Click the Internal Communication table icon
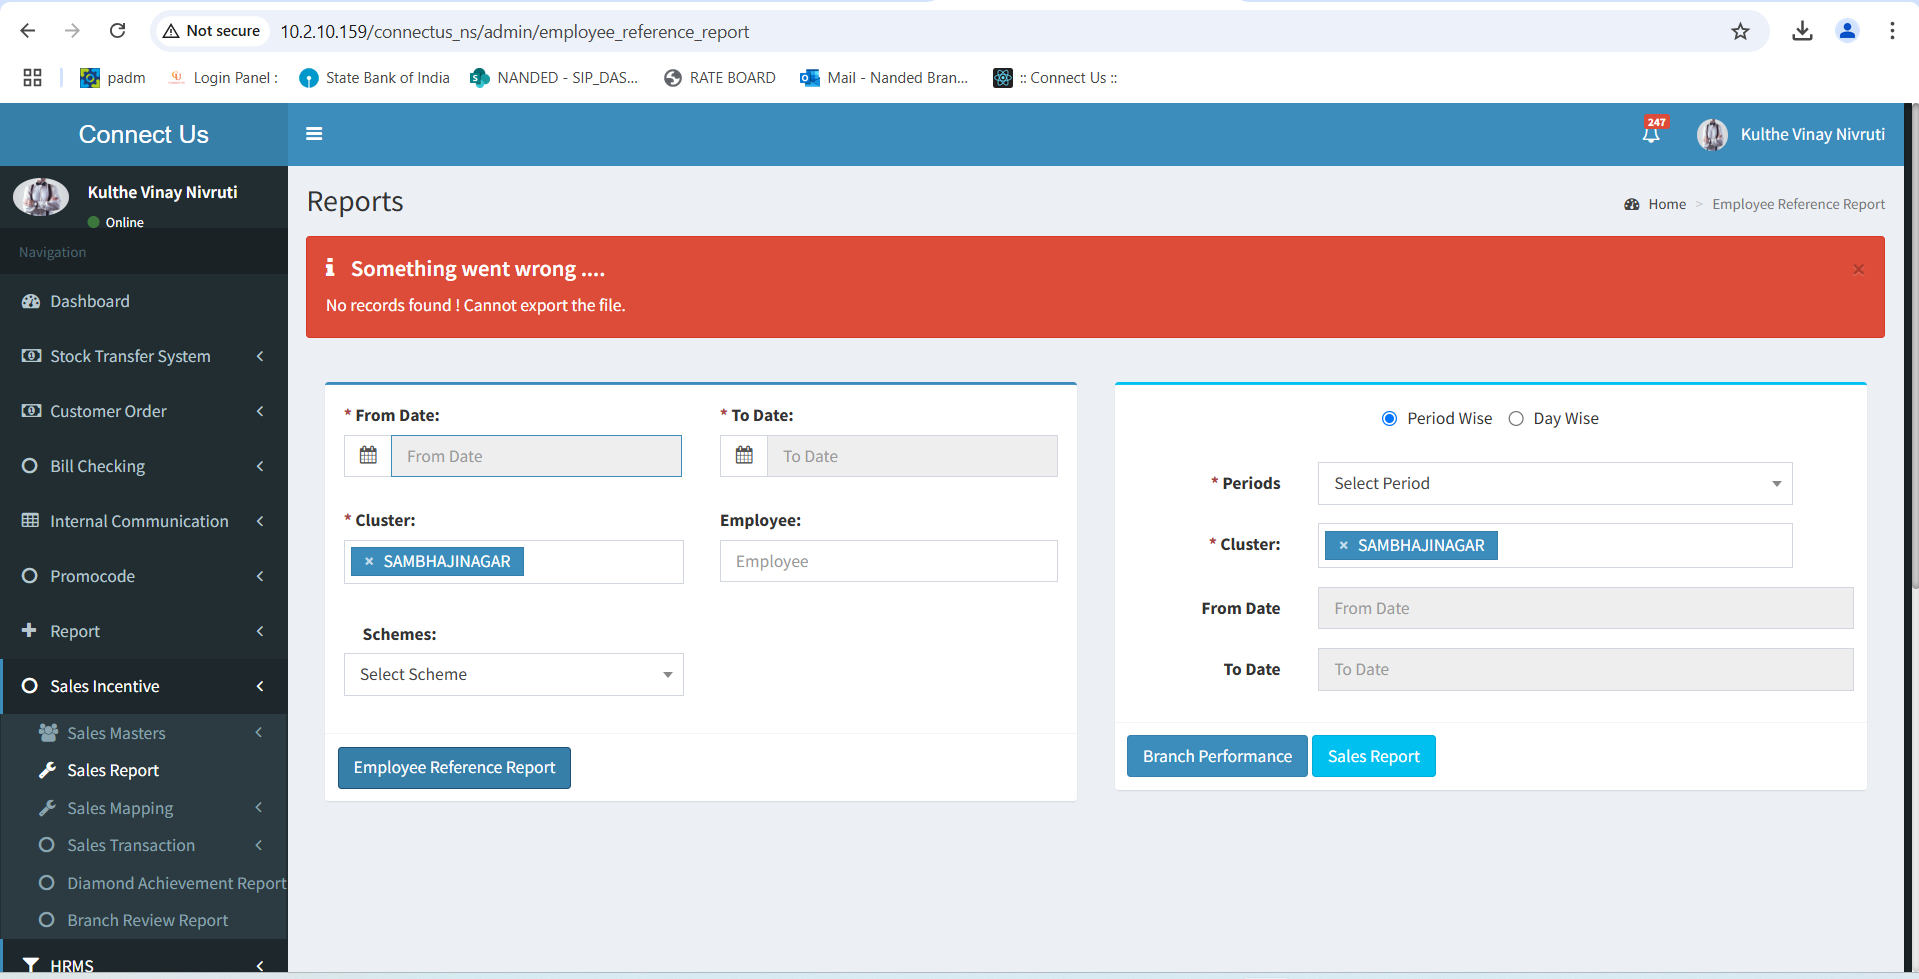The width and height of the screenshot is (1919, 979). (x=31, y=521)
